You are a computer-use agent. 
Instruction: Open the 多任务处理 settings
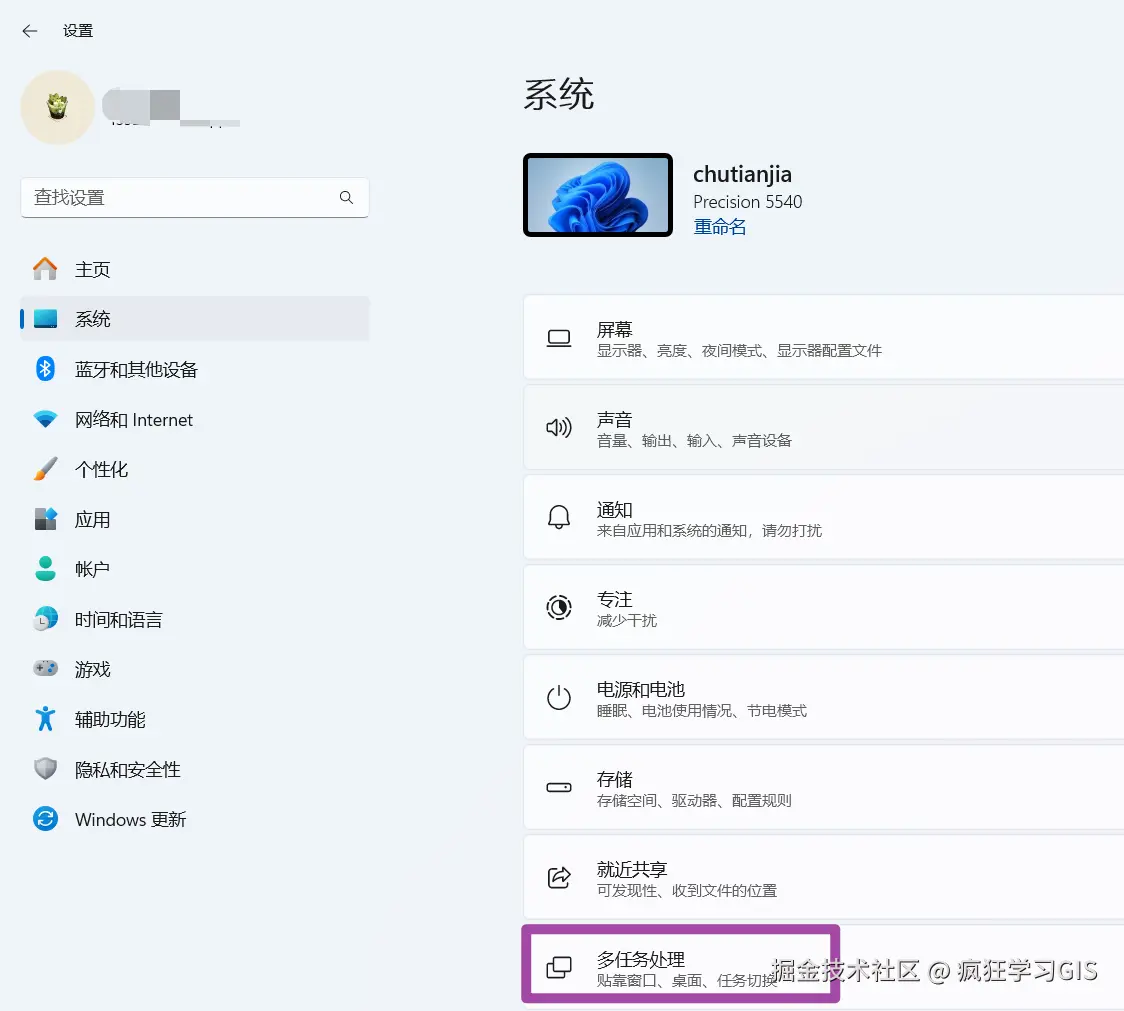coord(824,967)
